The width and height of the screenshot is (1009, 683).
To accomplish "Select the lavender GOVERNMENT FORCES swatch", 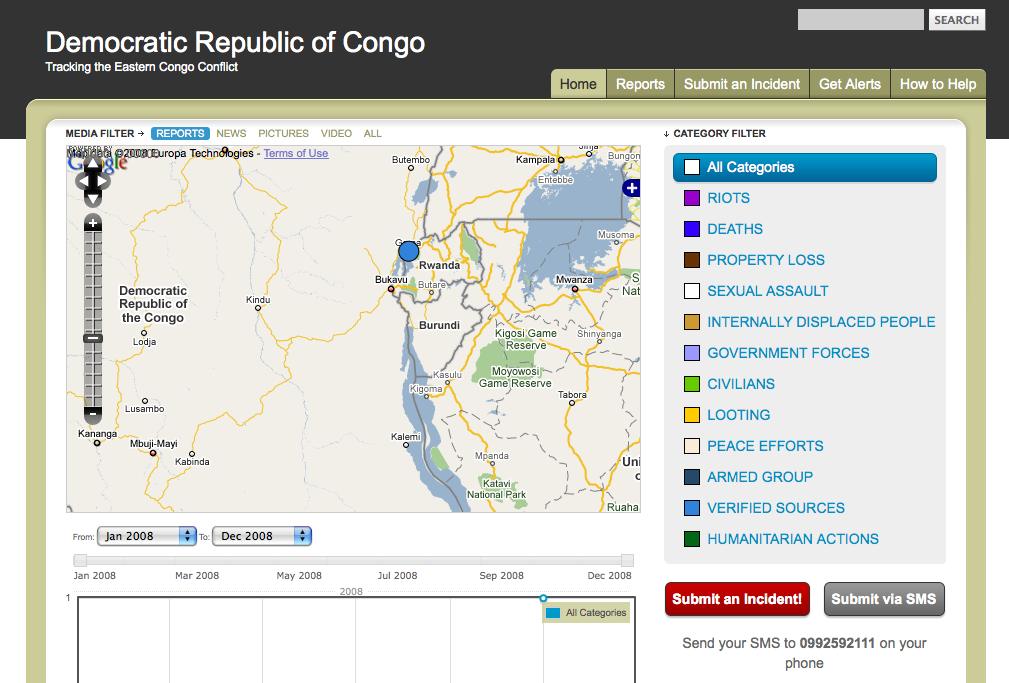I will (692, 353).
